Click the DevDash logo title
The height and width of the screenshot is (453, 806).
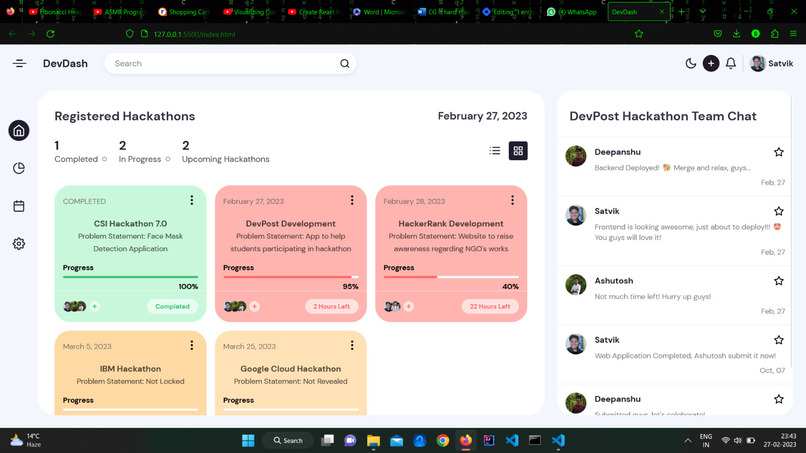[x=65, y=63]
